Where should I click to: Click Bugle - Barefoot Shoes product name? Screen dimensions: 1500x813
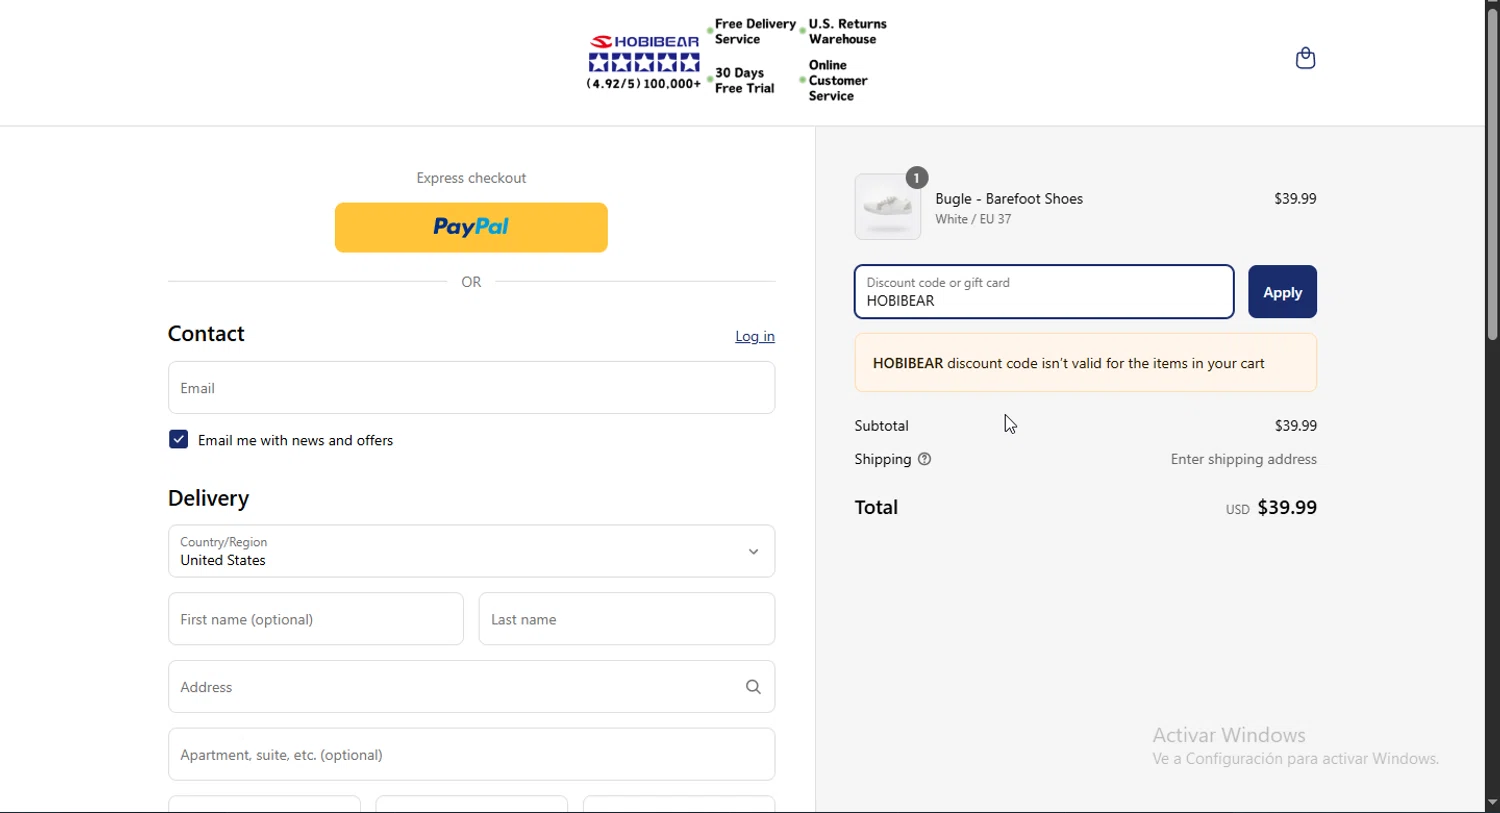1009,199
